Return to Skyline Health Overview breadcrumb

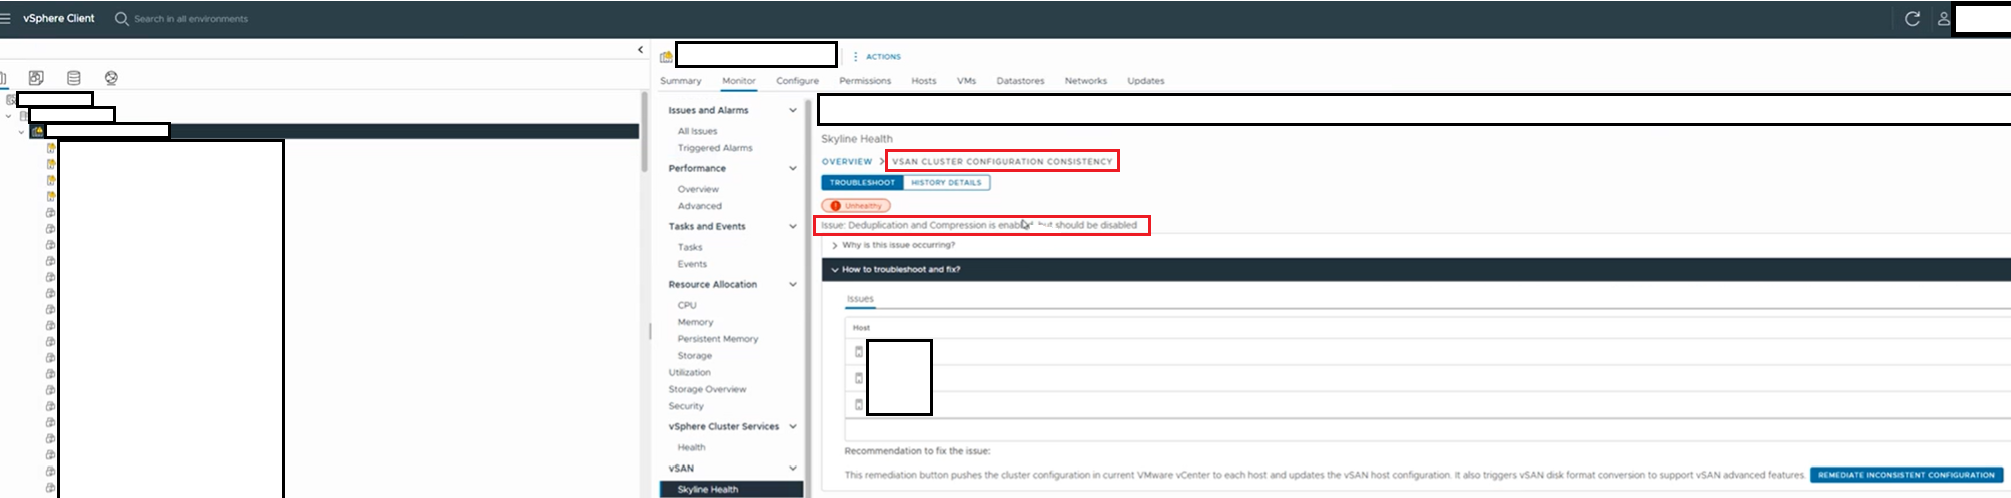pos(847,162)
